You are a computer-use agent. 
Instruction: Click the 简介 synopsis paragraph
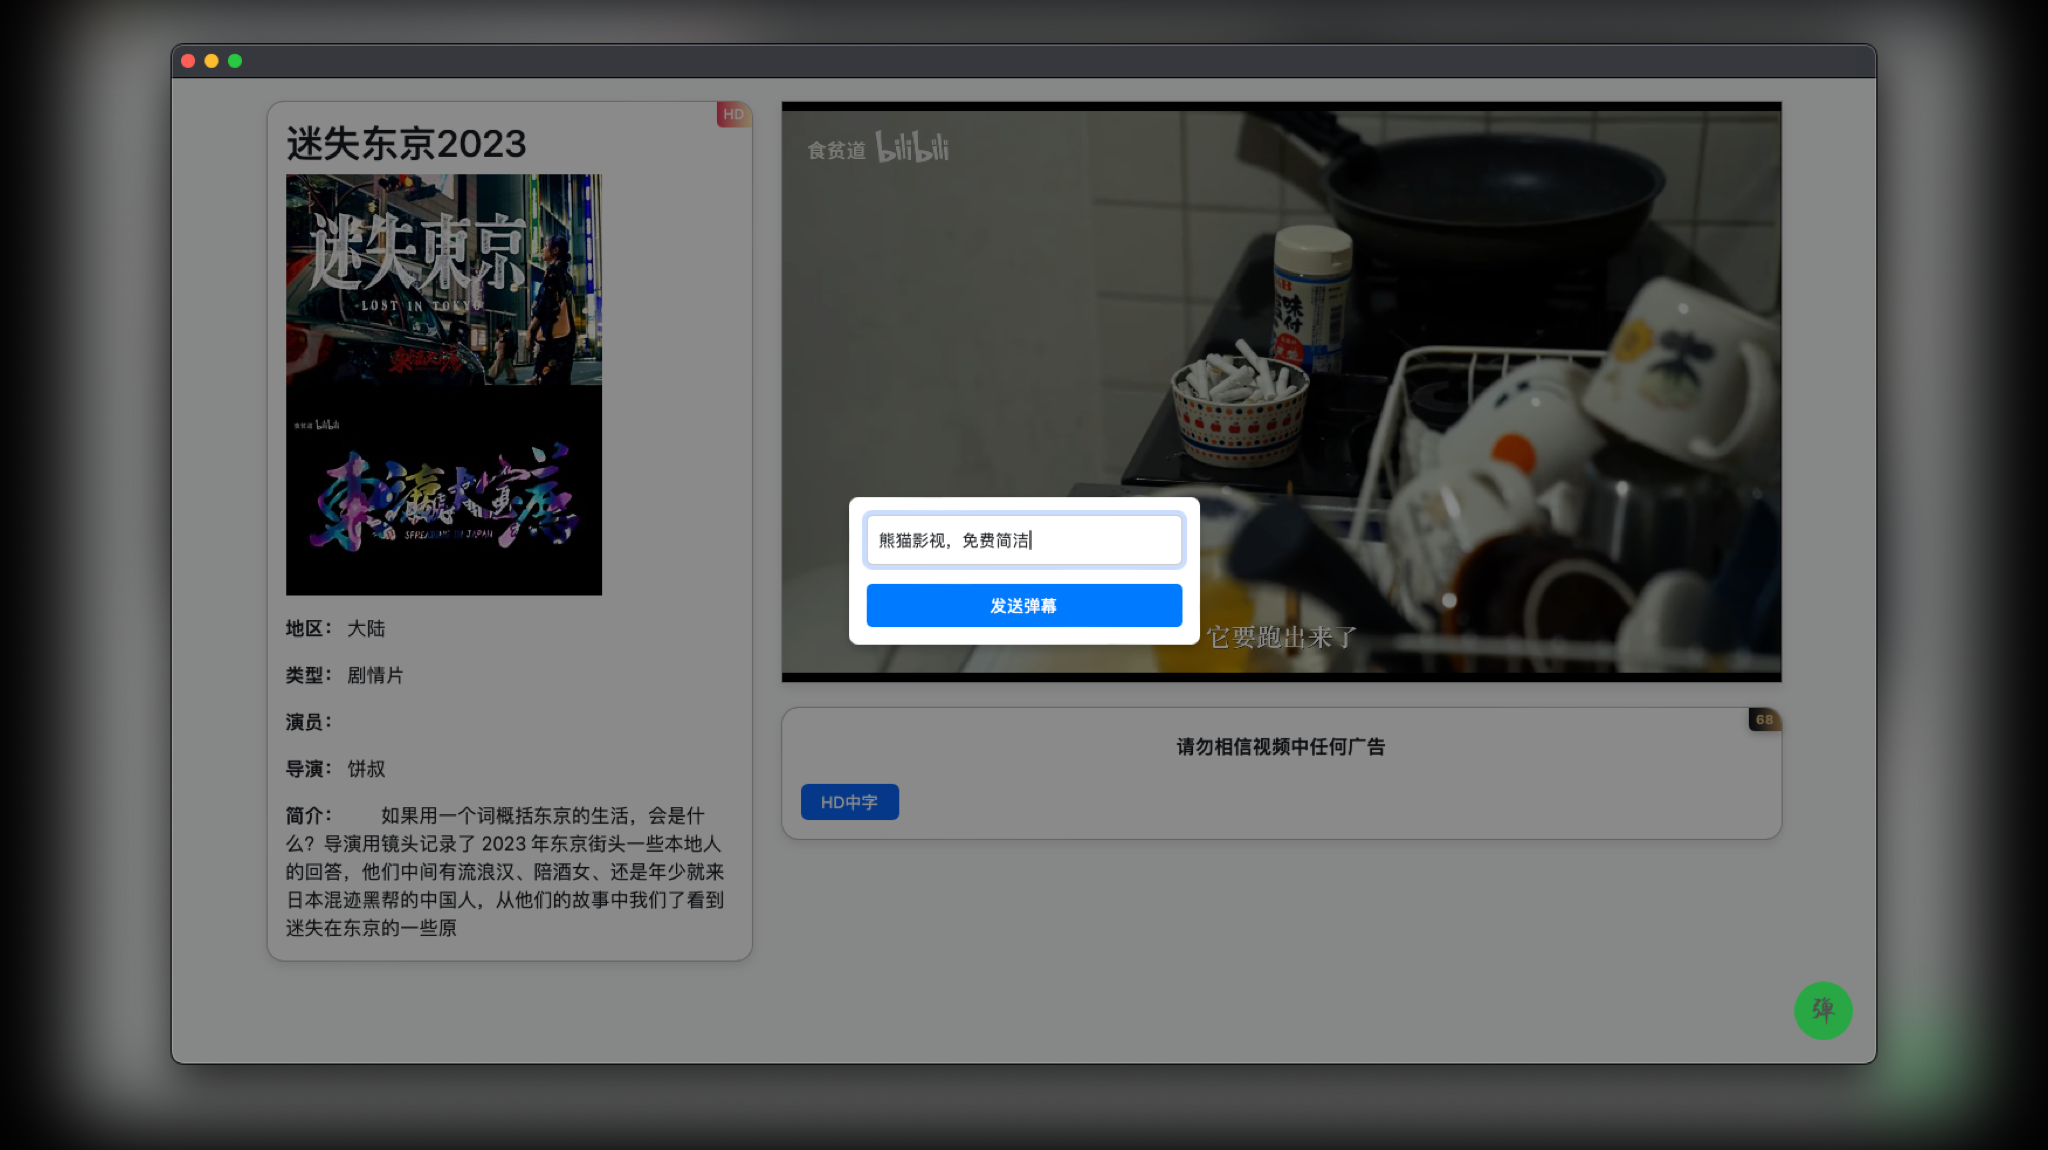(505, 871)
